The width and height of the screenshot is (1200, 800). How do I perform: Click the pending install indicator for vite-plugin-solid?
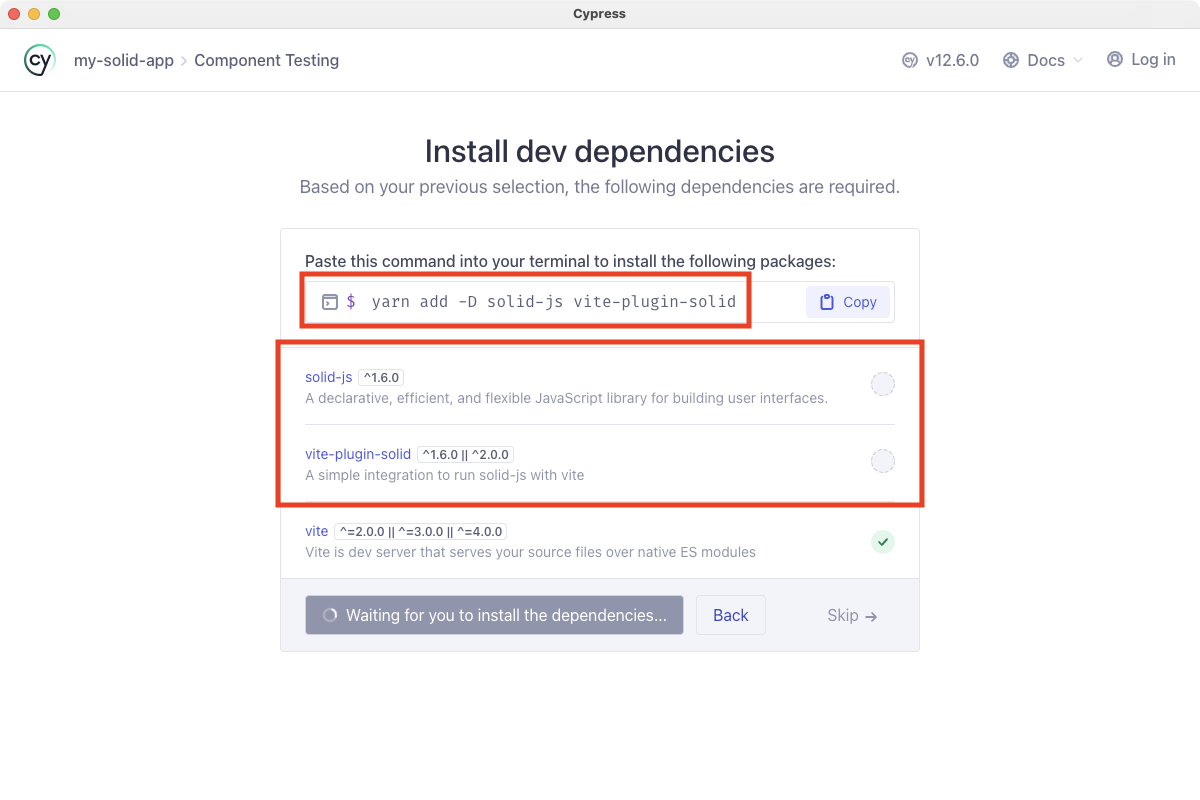(882, 461)
